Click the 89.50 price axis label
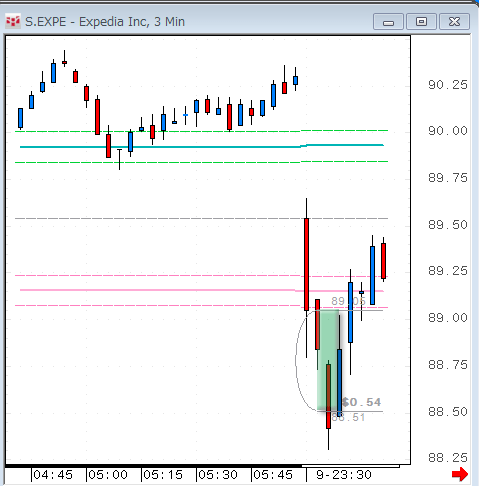 point(448,225)
